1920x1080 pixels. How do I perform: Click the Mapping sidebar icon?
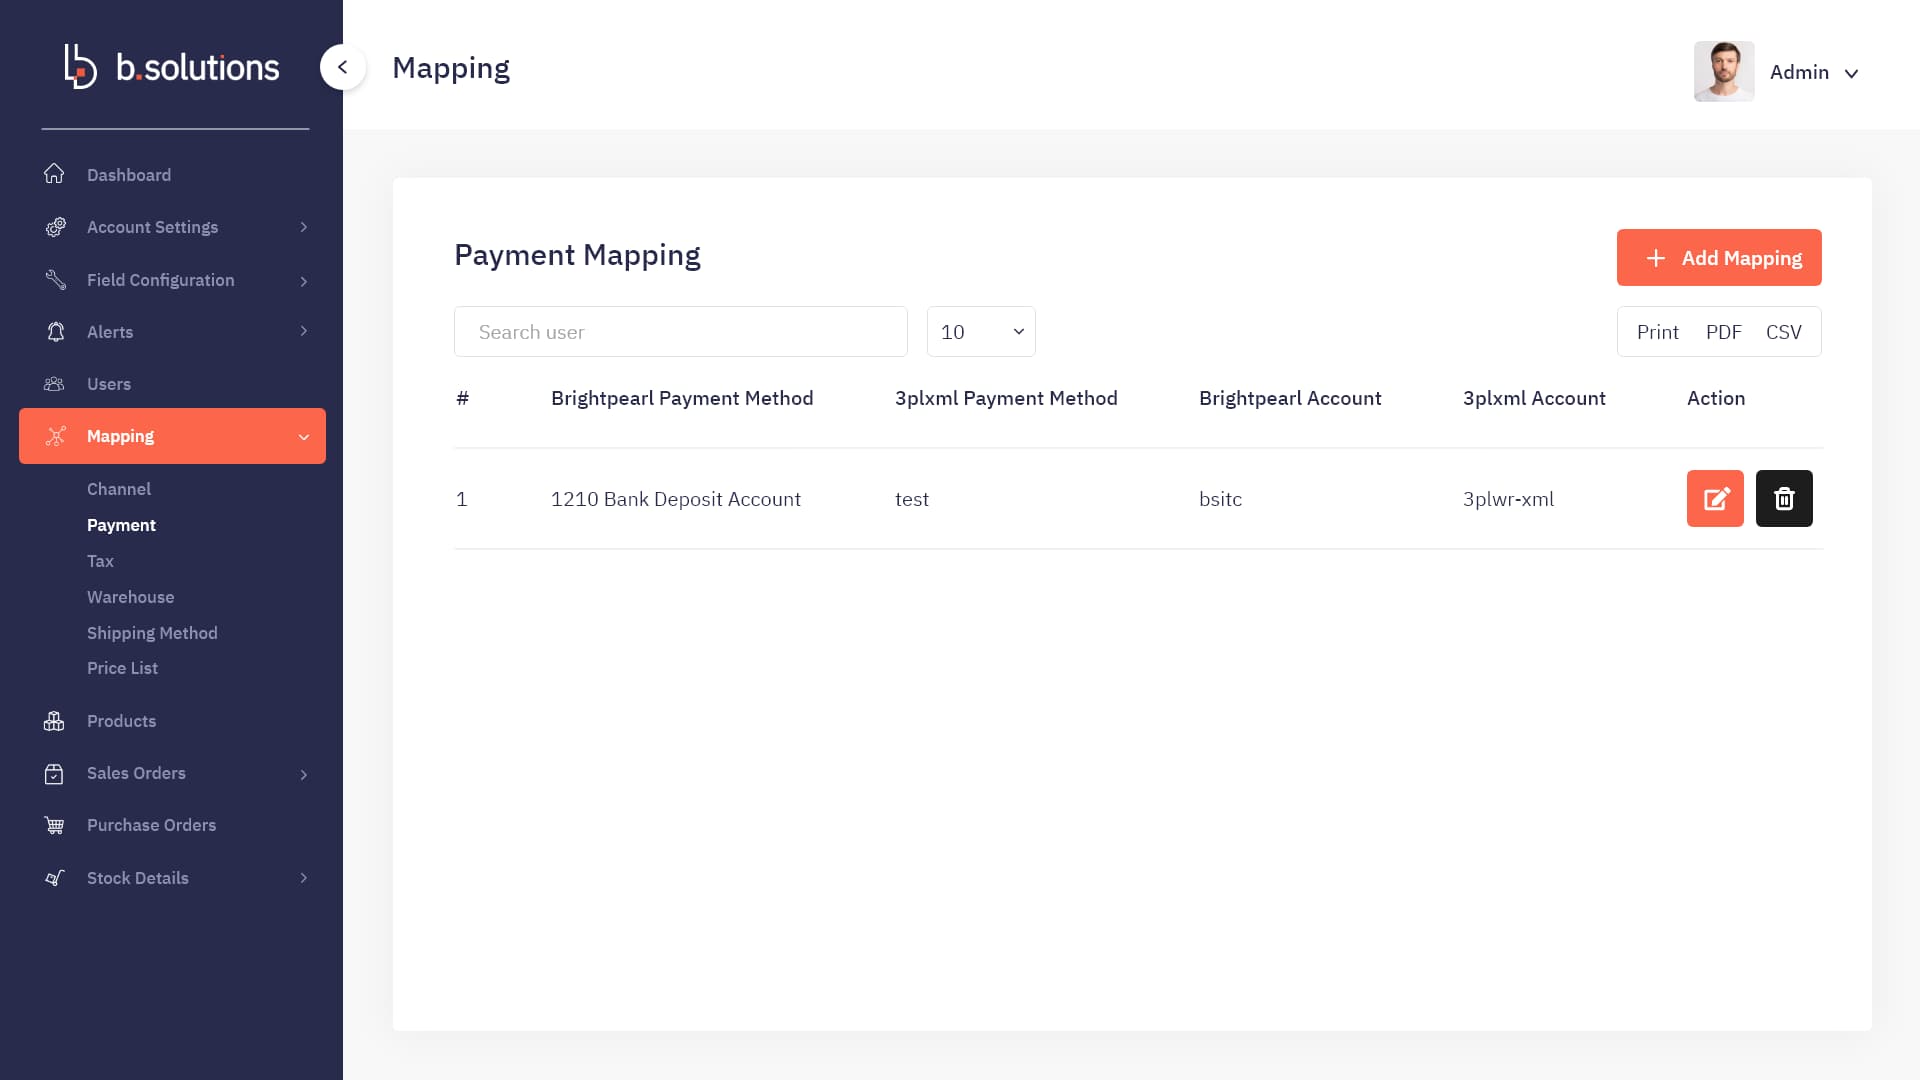click(x=55, y=436)
